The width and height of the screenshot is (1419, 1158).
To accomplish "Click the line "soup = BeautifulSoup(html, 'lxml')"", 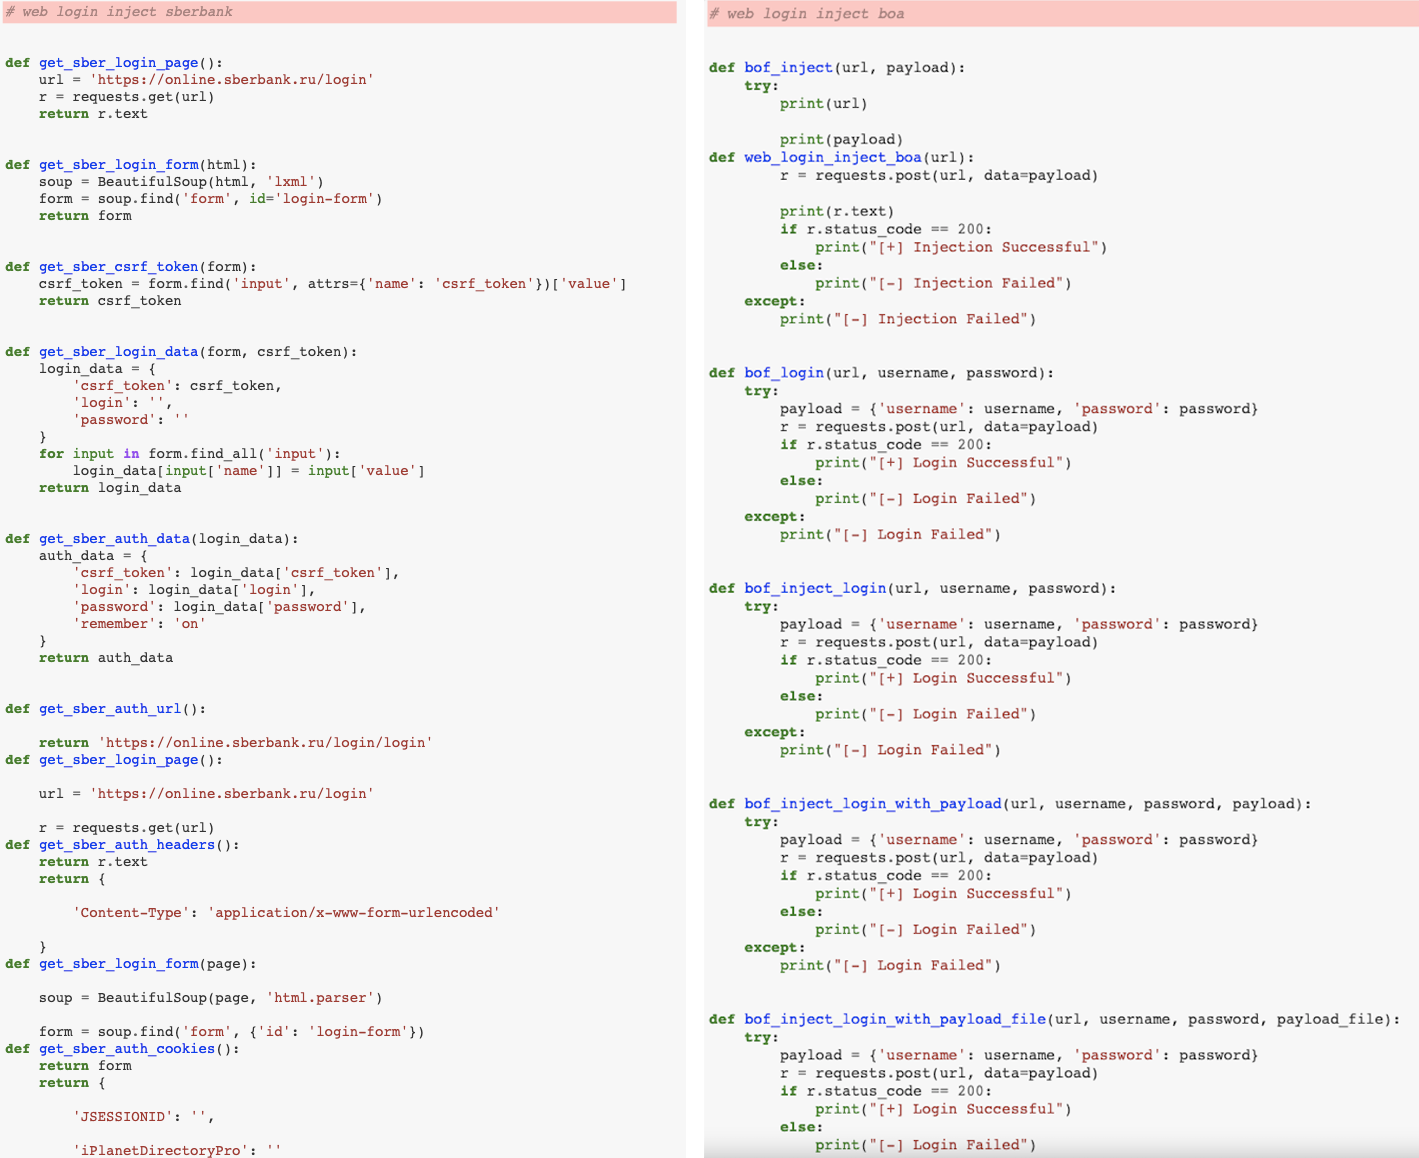I will click(x=181, y=181).
